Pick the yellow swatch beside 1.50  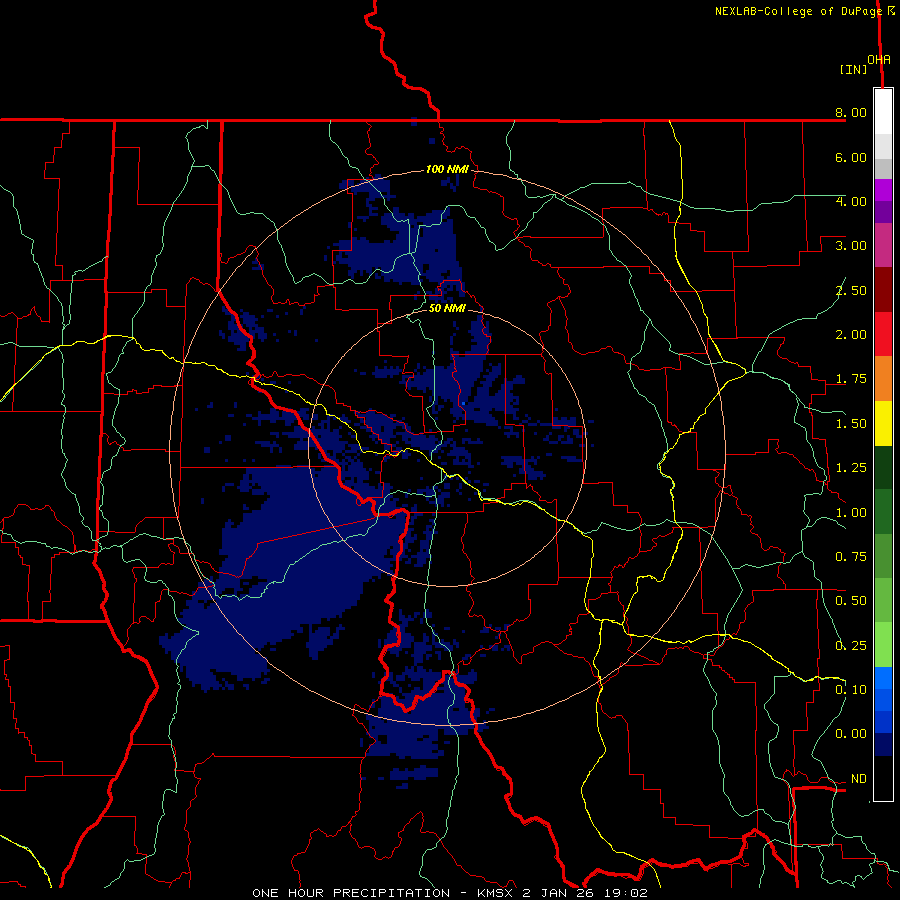click(883, 423)
